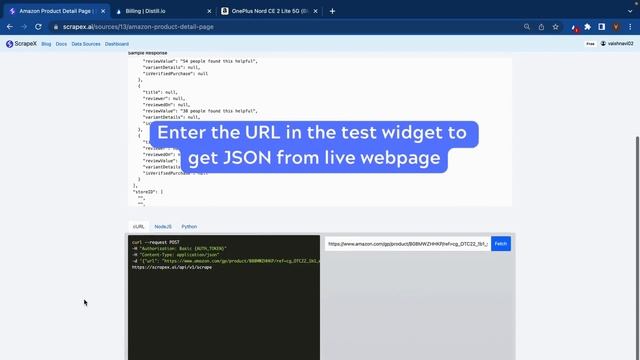Open the Blog link in the navbar

(46, 44)
